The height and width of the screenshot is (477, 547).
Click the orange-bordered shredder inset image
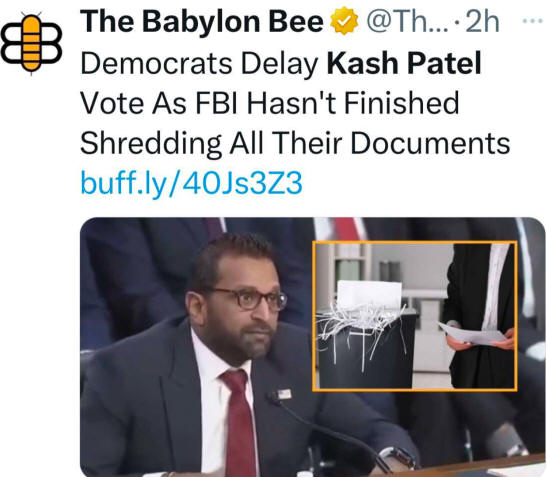point(415,316)
